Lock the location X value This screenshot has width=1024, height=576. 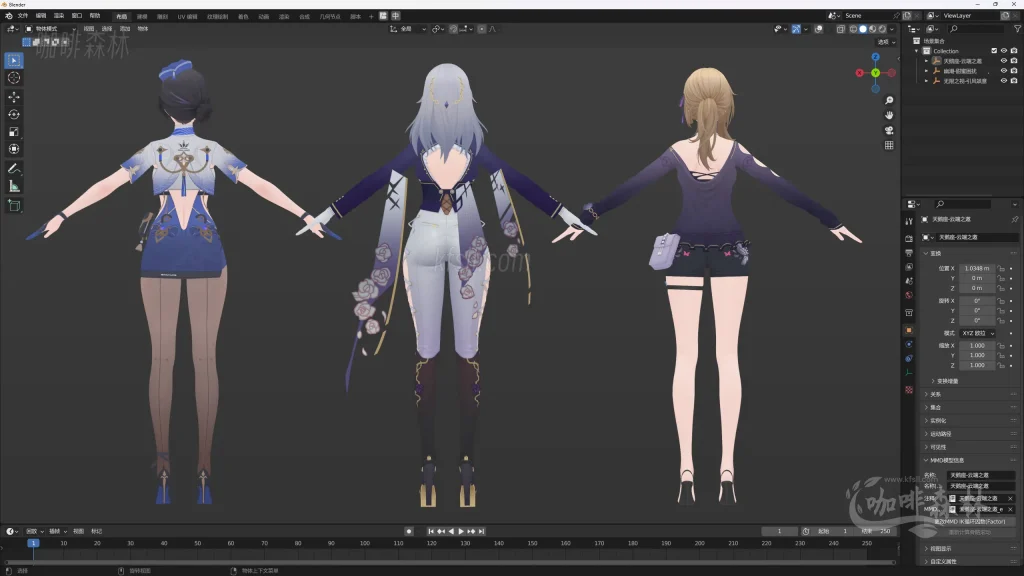pyautogui.click(x=1001, y=268)
